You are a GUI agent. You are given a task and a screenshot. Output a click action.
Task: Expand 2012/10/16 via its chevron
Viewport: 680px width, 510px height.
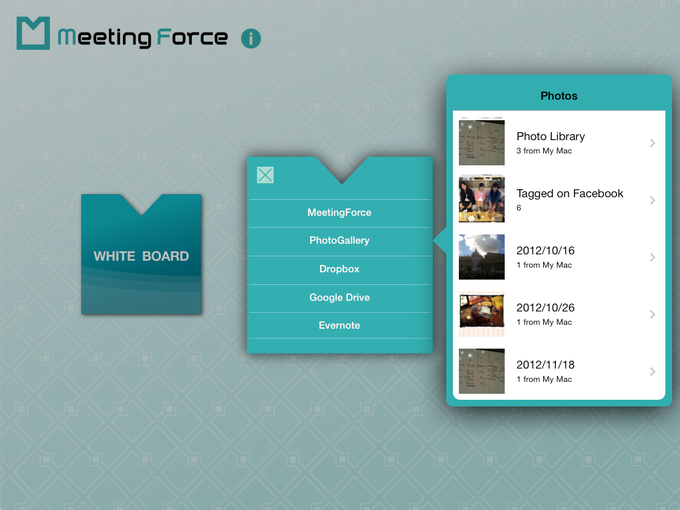click(653, 258)
